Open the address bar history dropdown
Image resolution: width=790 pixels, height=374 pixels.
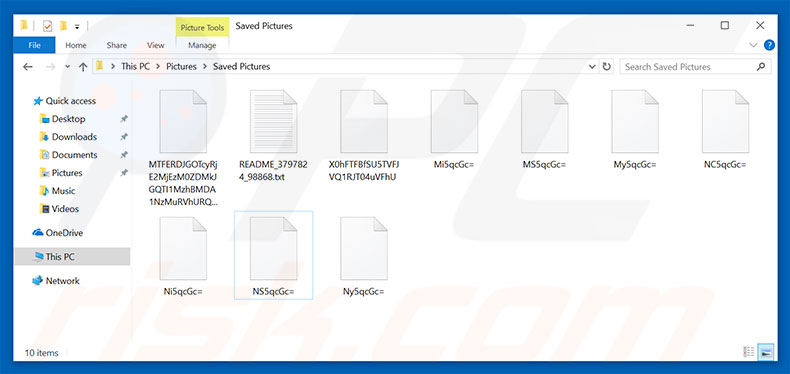[593, 67]
